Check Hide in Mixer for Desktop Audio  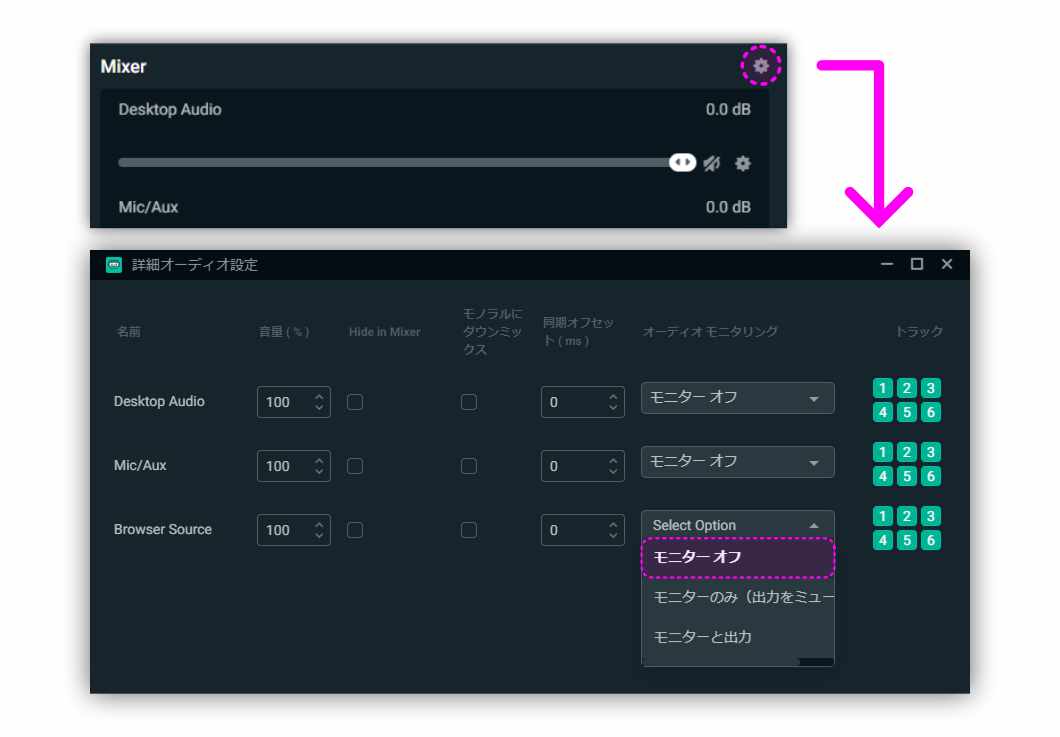click(355, 402)
